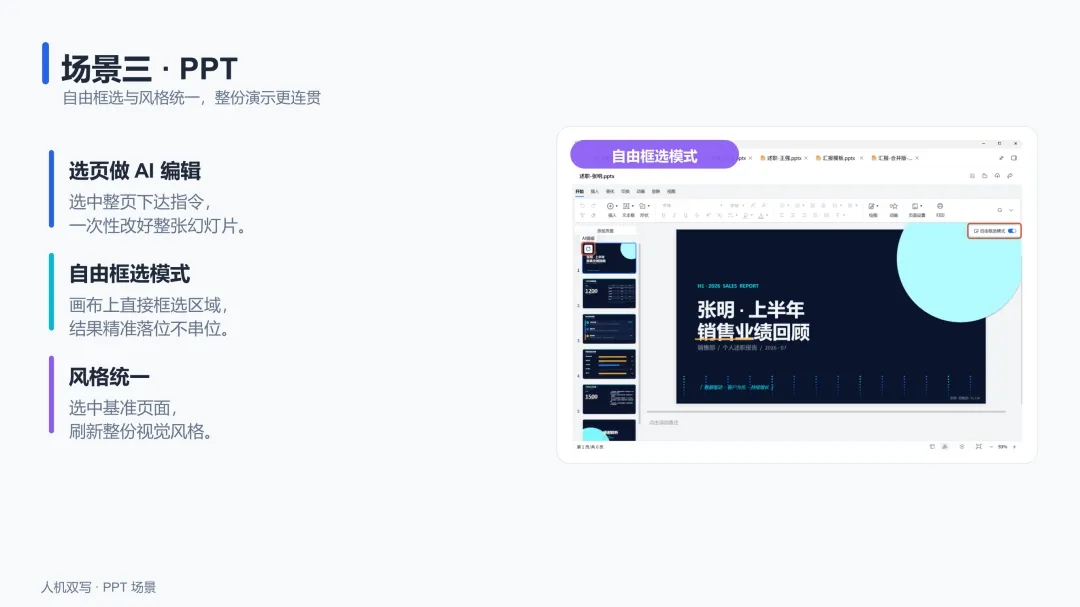Screen dimensions: 1080x607
Task: Close the 汇报模板.pptx document tab
Action: pyautogui.click(x=861, y=158)
